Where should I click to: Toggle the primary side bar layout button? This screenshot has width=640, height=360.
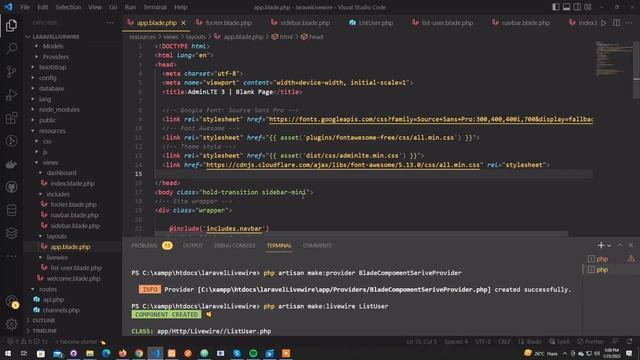click(556, 7)
